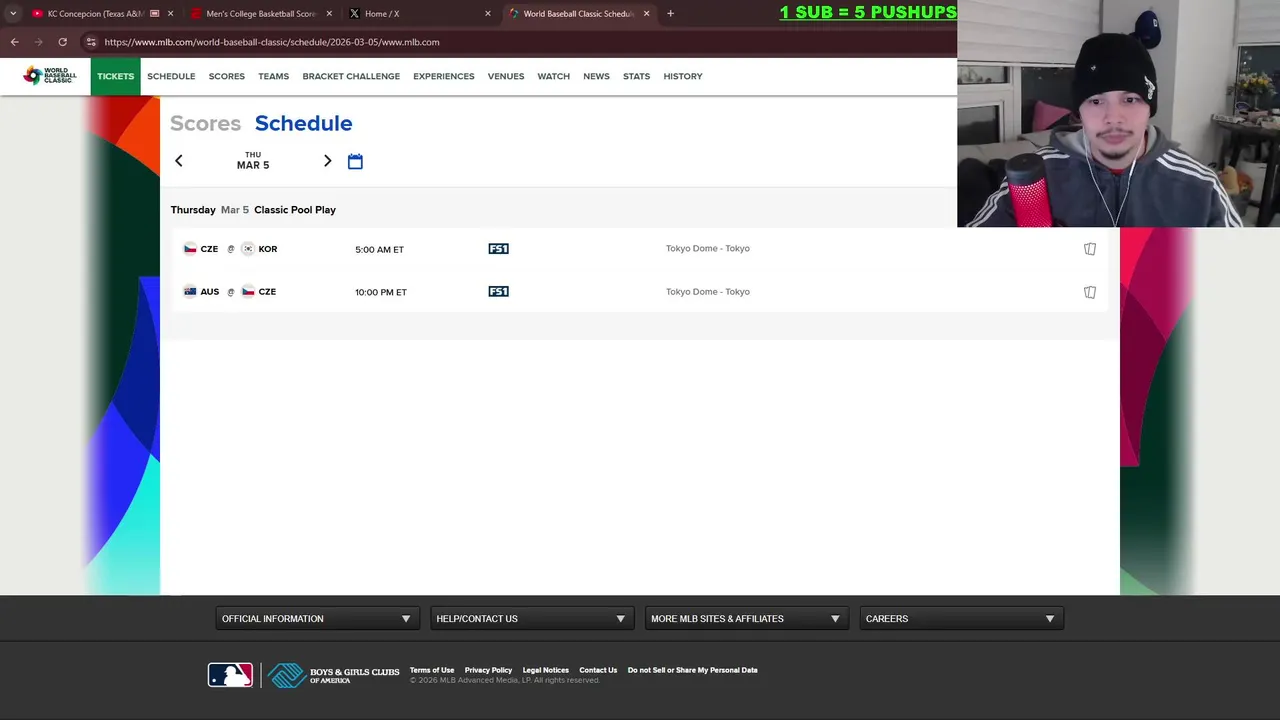Click CZE team name in second game
This screenshot has height=720, width=1280.
pyautogui.click(x=267, y=292)
